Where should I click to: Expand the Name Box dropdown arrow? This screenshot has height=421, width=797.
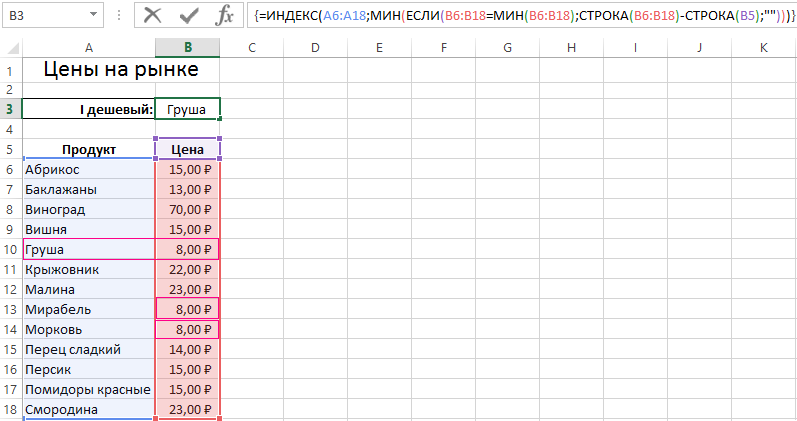tap(93, 16)
